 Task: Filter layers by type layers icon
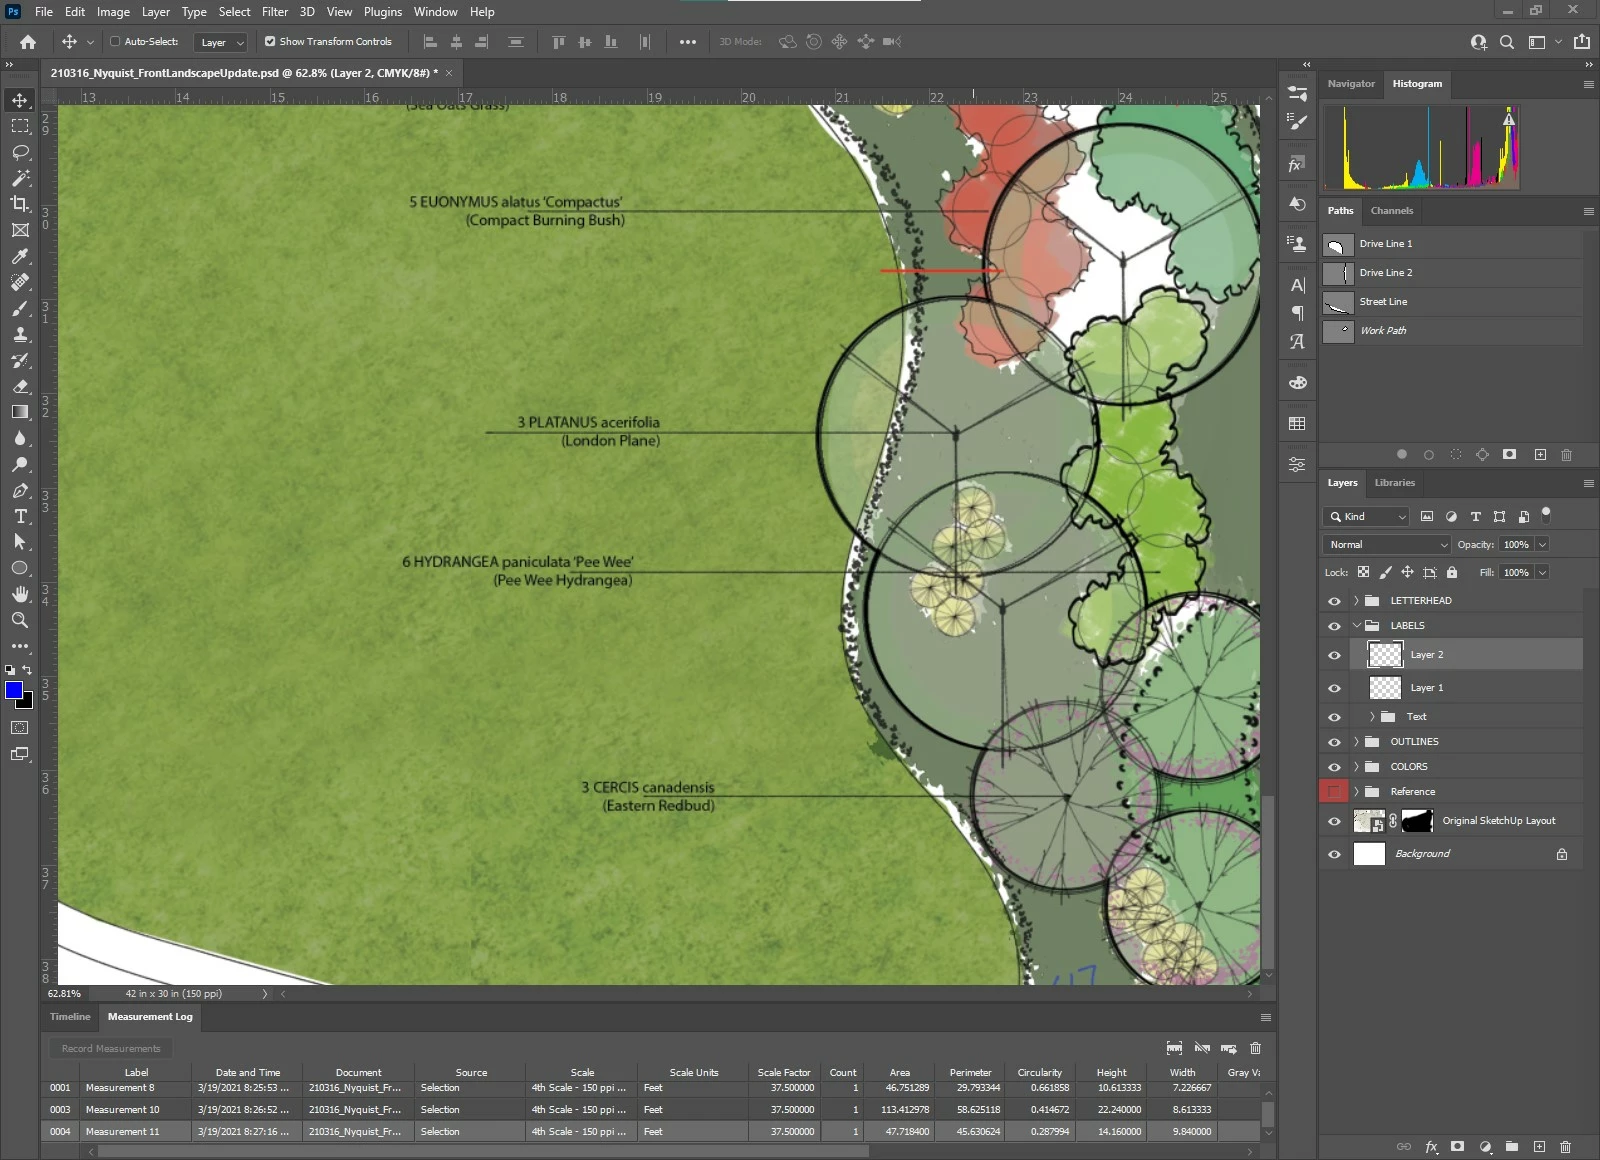[1475, 517]
